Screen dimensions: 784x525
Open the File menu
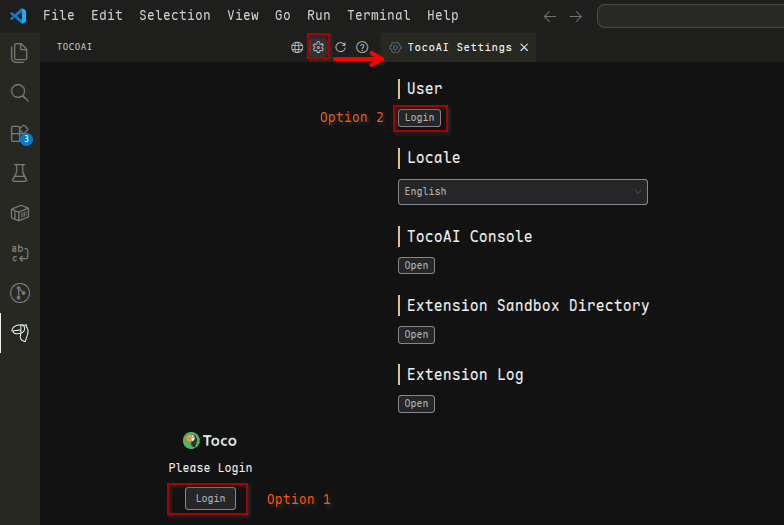58,15
